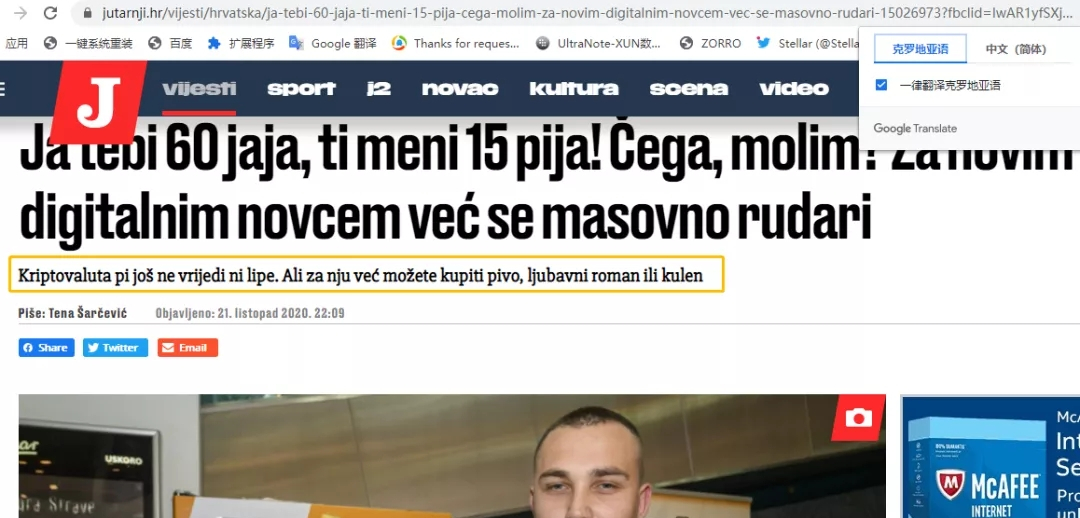Screen dimensions: 1080x518
Task: Open the camera gallery icon on the photo
Action: pyautogui.click(x=858, y=417)
